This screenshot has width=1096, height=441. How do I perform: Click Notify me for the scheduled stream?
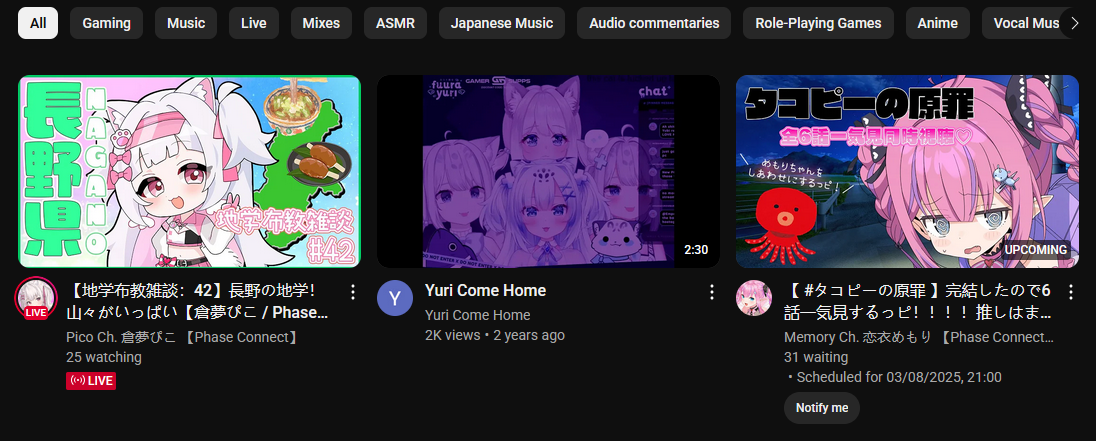coord(821,408)
